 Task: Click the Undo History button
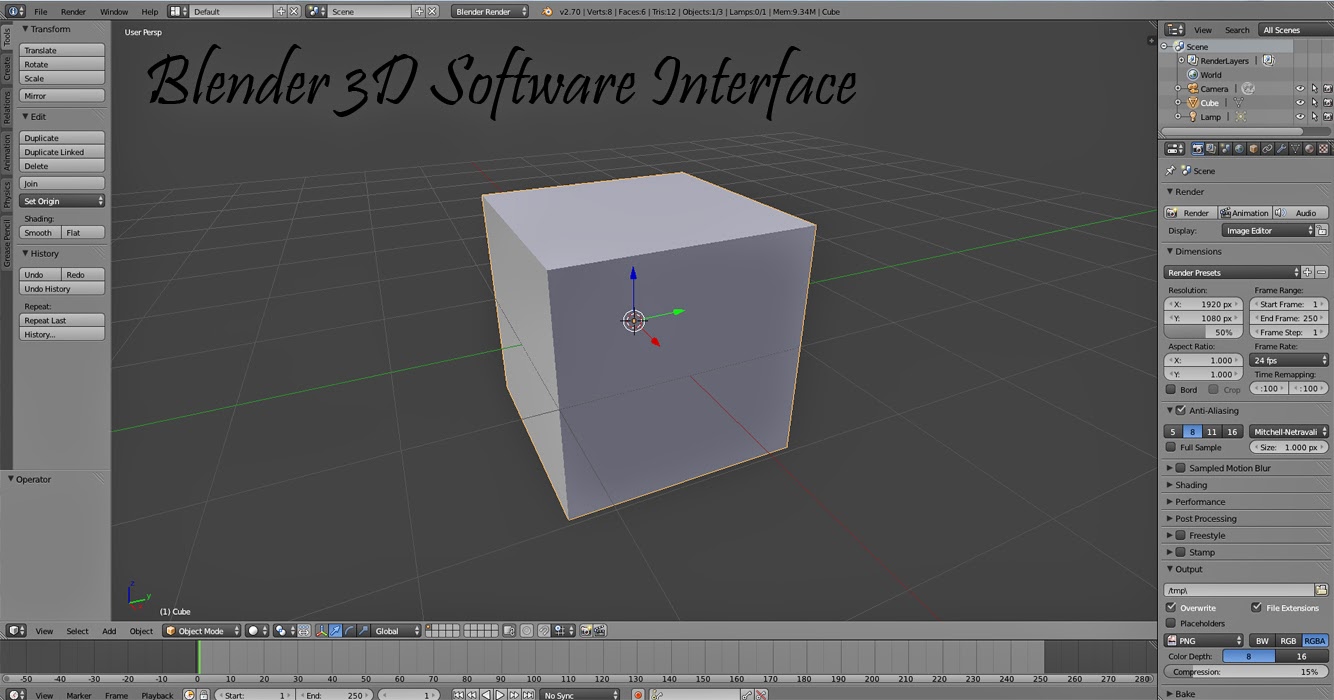62,289
